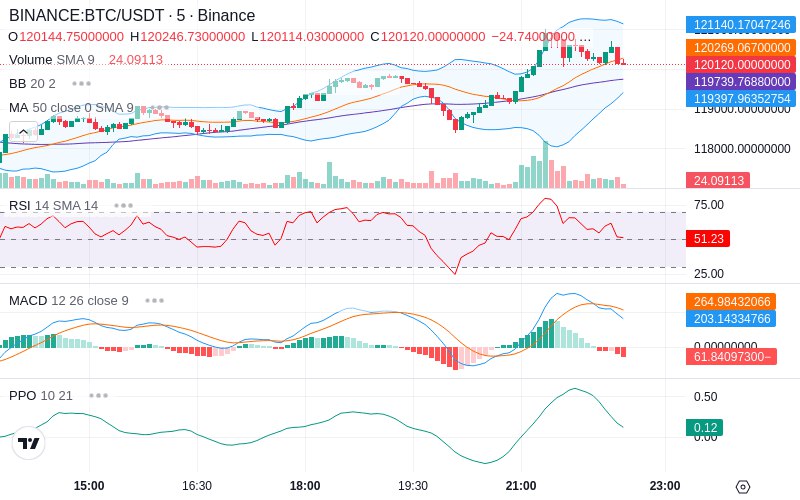Click orange price label 120269.067

pyautogui.click(x=741, y=47)
